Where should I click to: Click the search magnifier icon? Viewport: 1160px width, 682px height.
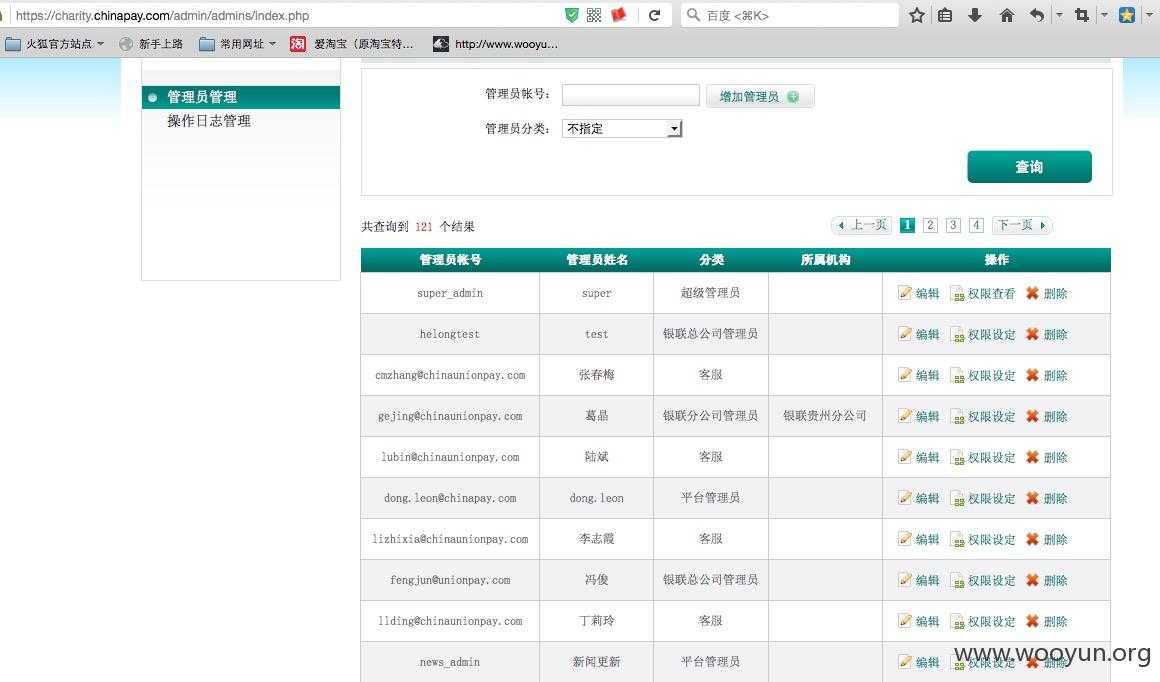coord(693,15)
